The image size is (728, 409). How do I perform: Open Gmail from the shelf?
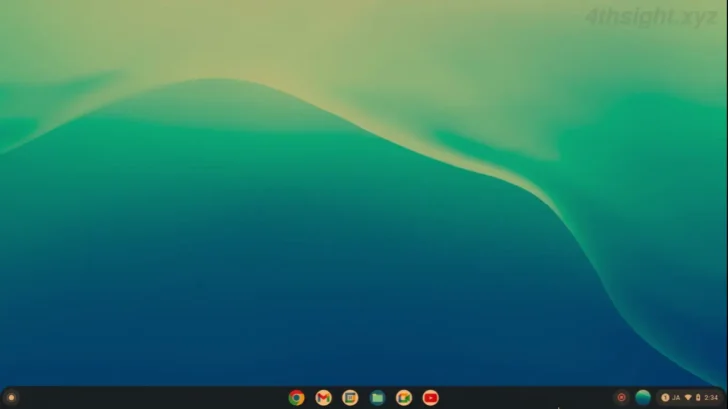coord(323,398)
